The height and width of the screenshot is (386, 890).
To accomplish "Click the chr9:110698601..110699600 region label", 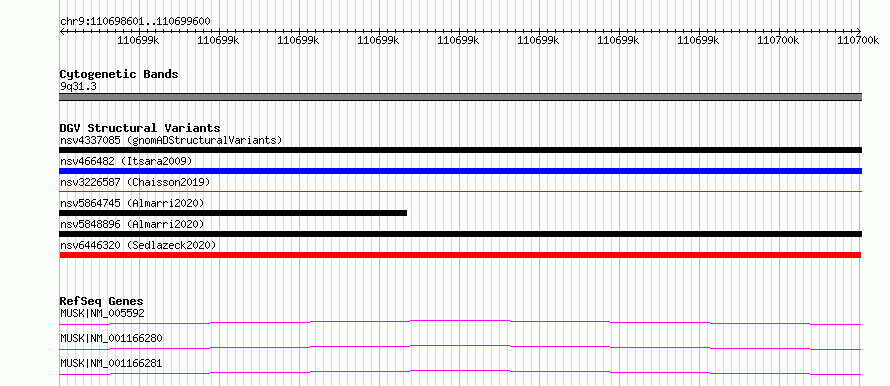I will pos(135,22).
